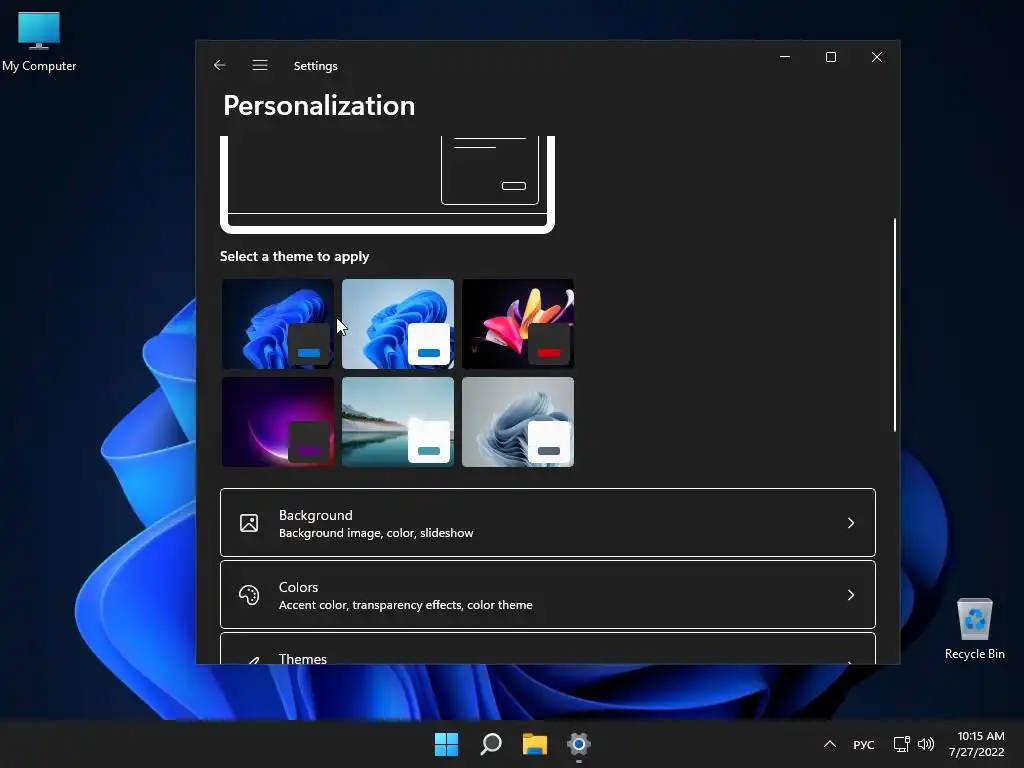
Task: Apply the dark blue bloom theme
Action: [278, 324]
